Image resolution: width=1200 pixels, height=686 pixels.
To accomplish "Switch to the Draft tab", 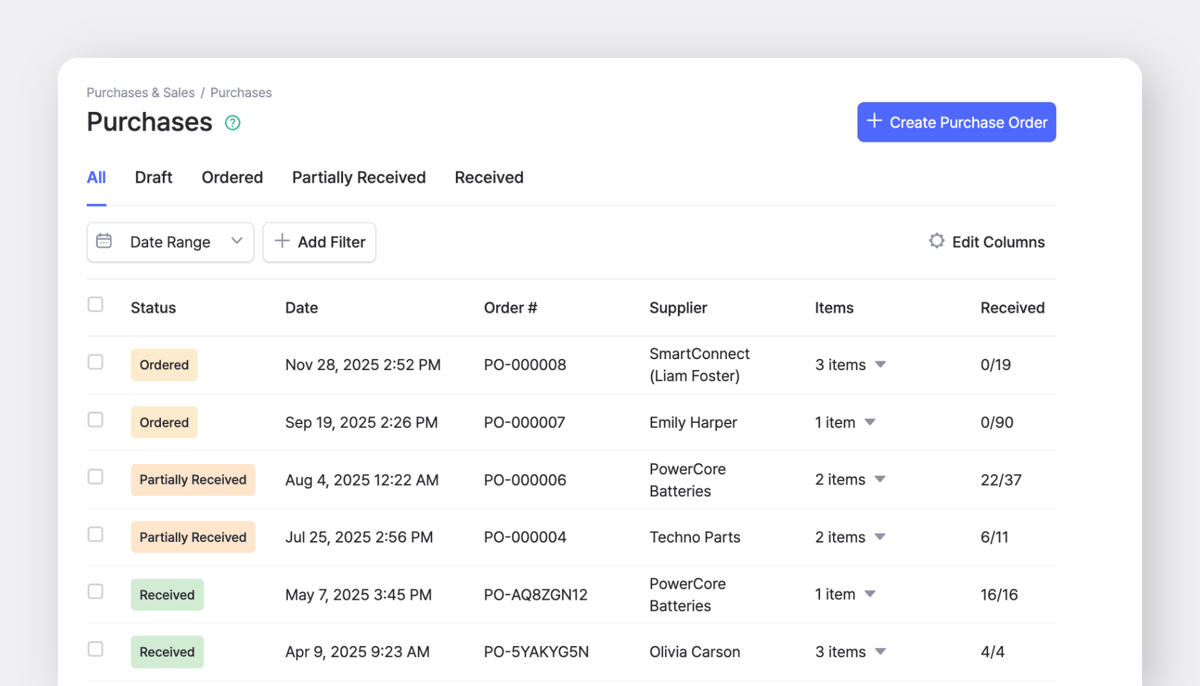I will (153, 177).
